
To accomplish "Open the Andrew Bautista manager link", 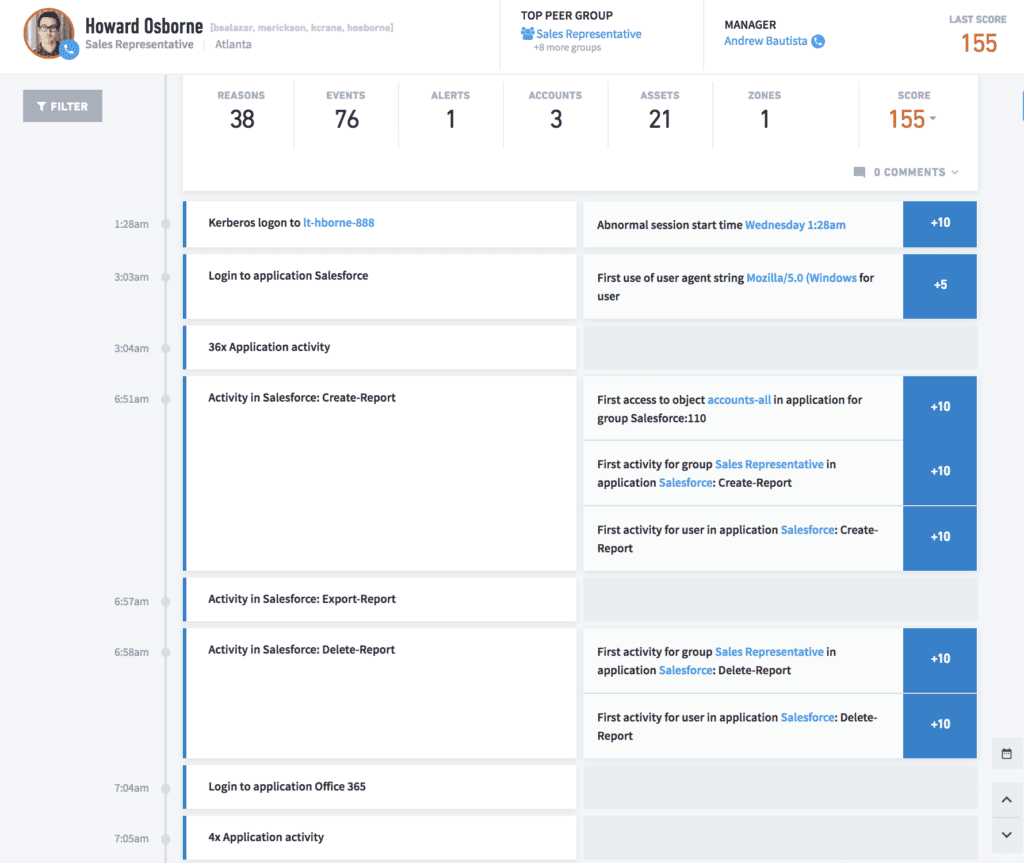I will point(766,42).
